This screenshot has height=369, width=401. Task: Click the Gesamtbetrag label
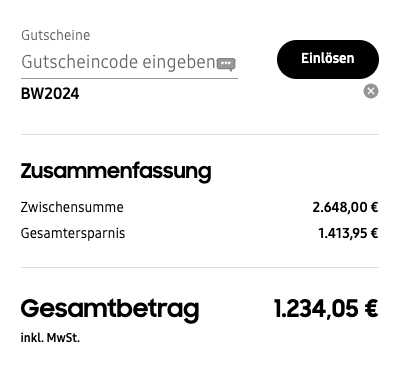110,310
